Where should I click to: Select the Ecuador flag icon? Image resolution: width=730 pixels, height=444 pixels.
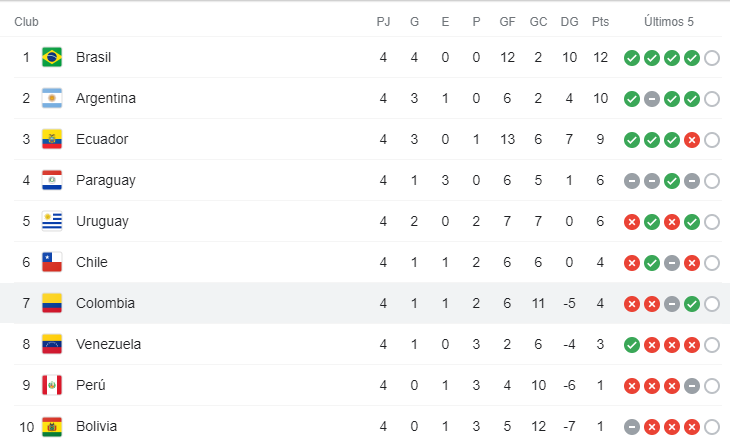point(52,139)
